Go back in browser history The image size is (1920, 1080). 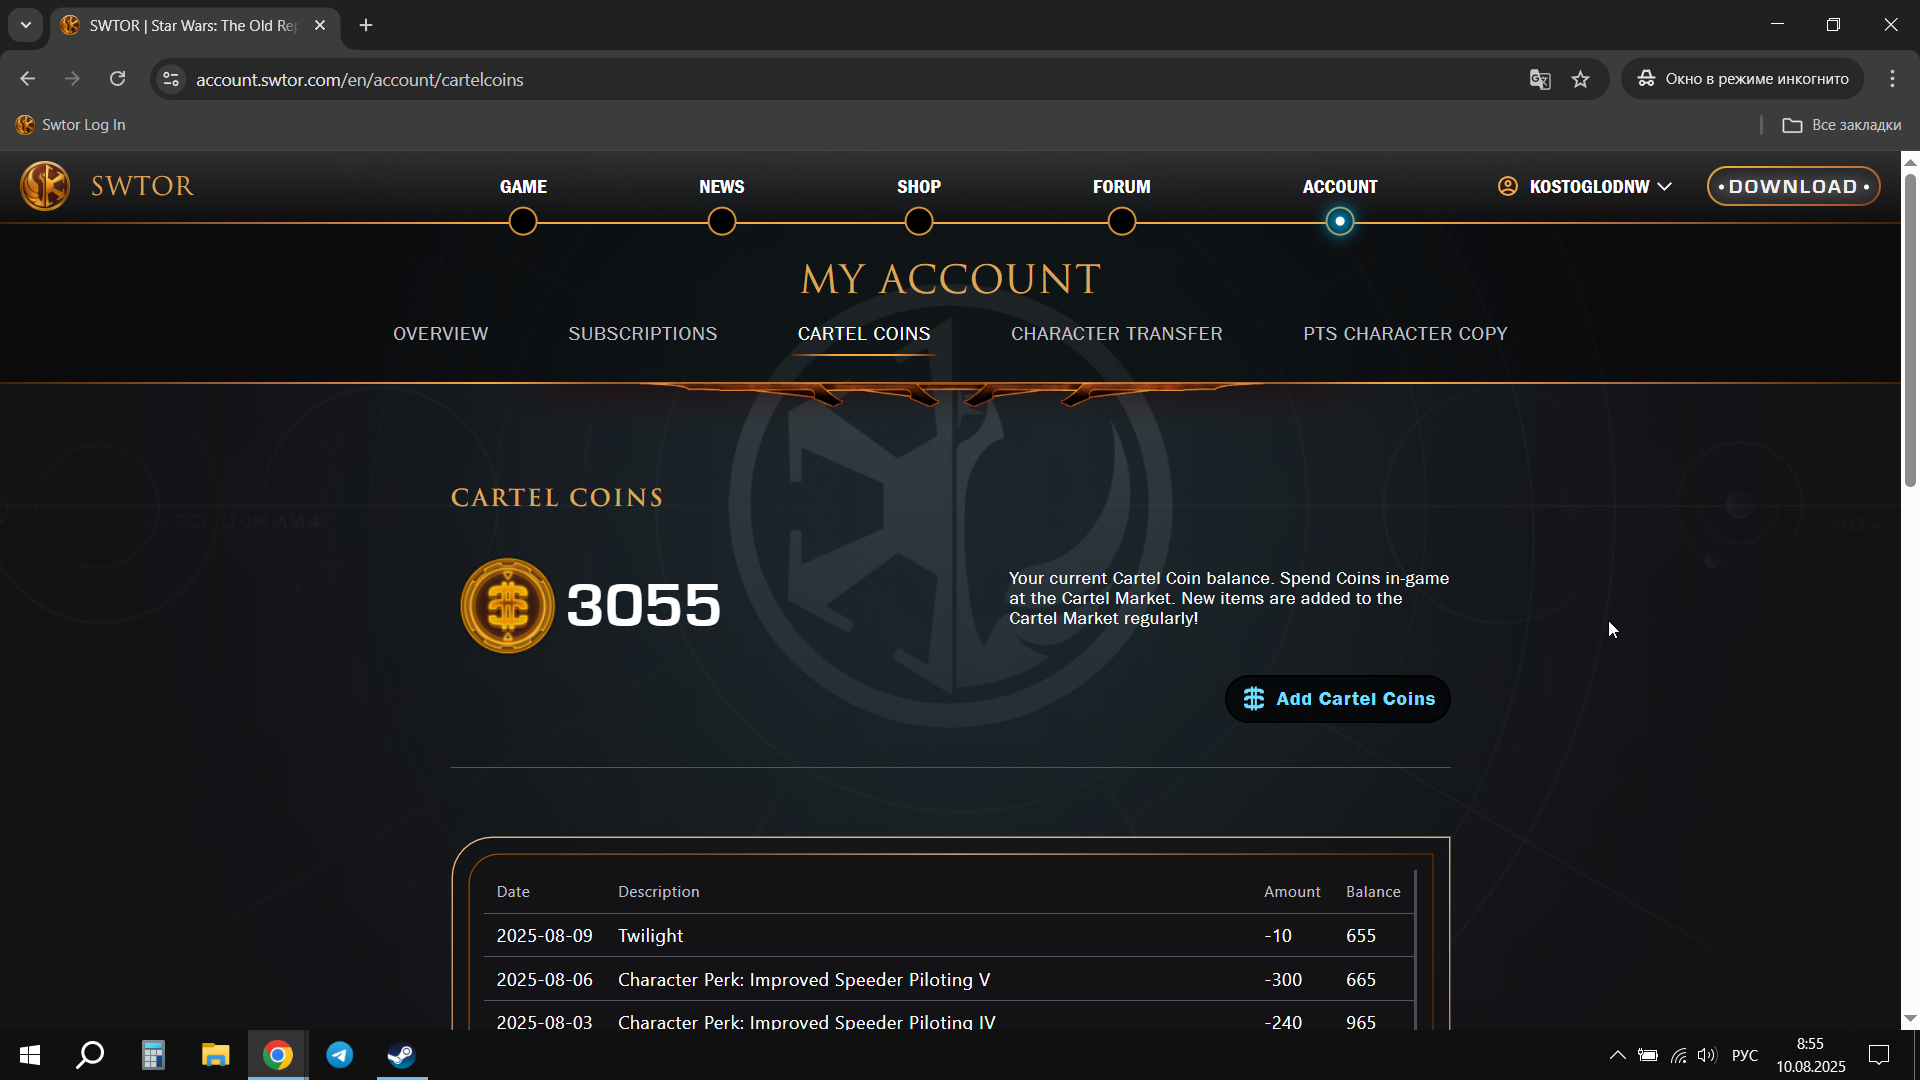coord(27,79)
